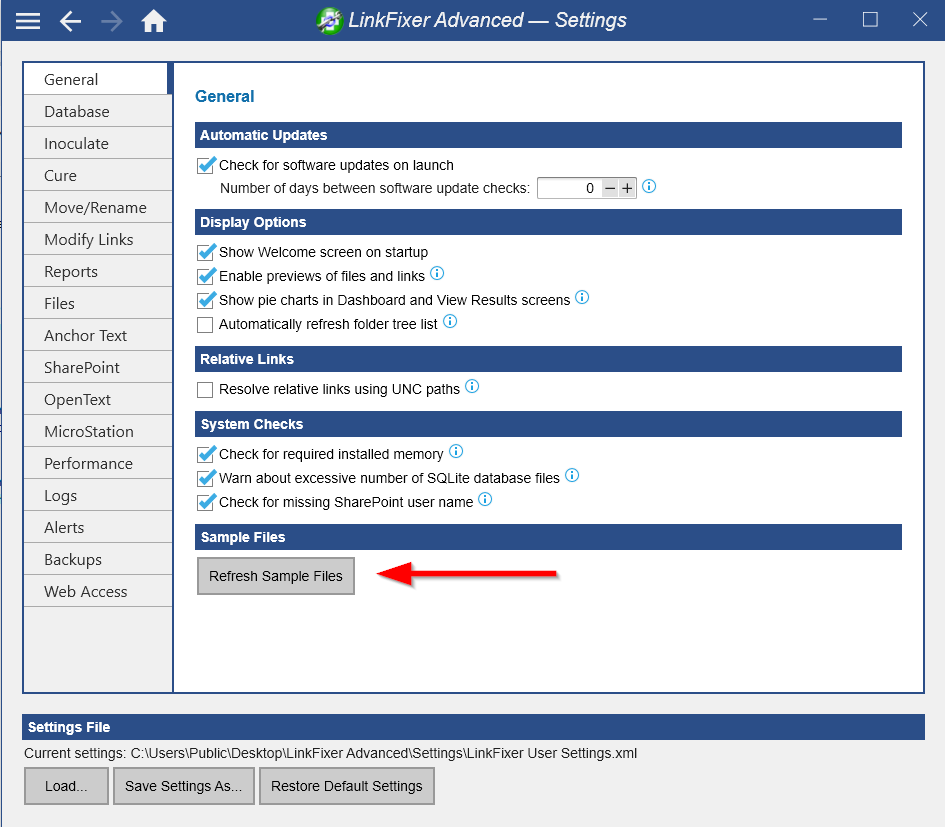Return to the Home screen
The width and height of the screenshot is (945, 827).
pos(154,21)
